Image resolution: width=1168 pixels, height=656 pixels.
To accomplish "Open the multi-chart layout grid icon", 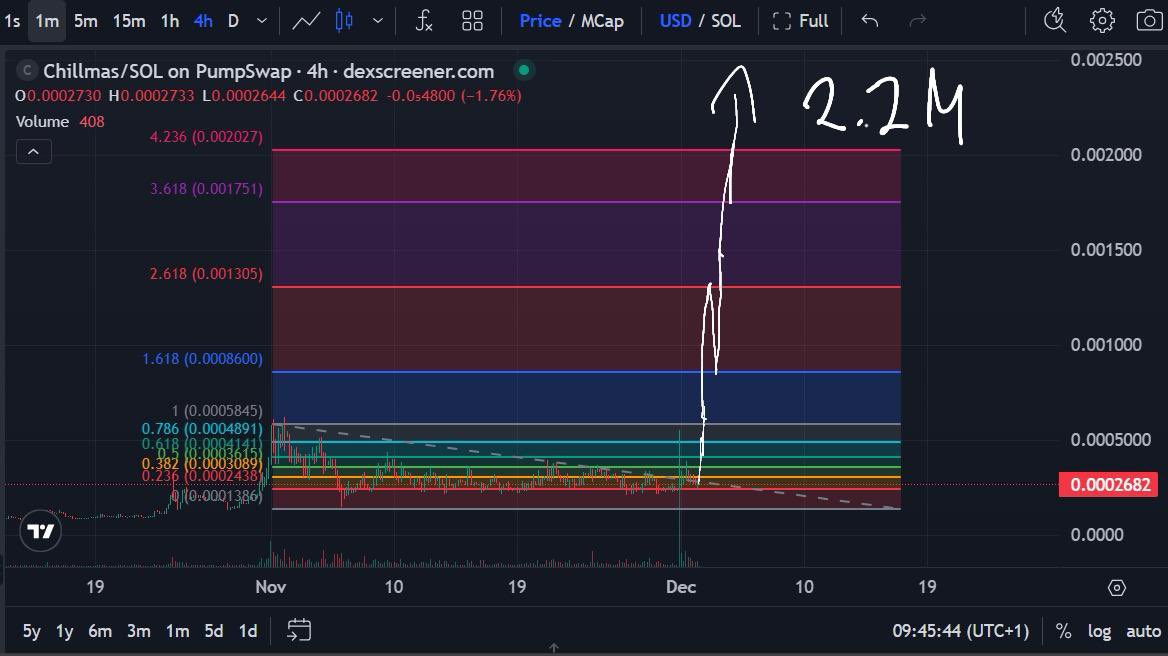I will pos(472,21).
